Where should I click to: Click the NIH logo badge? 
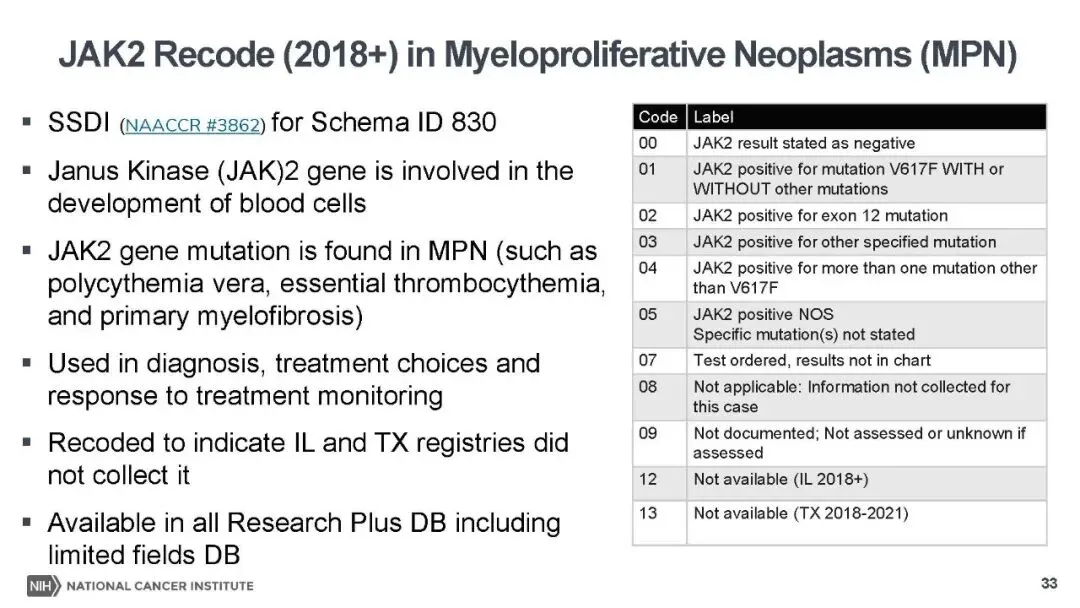(x=43, y=586)
